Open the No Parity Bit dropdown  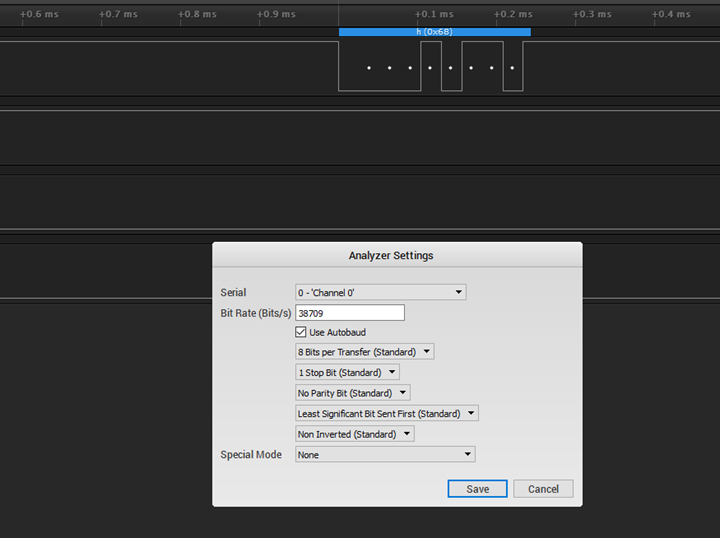[x=352, y=393]
